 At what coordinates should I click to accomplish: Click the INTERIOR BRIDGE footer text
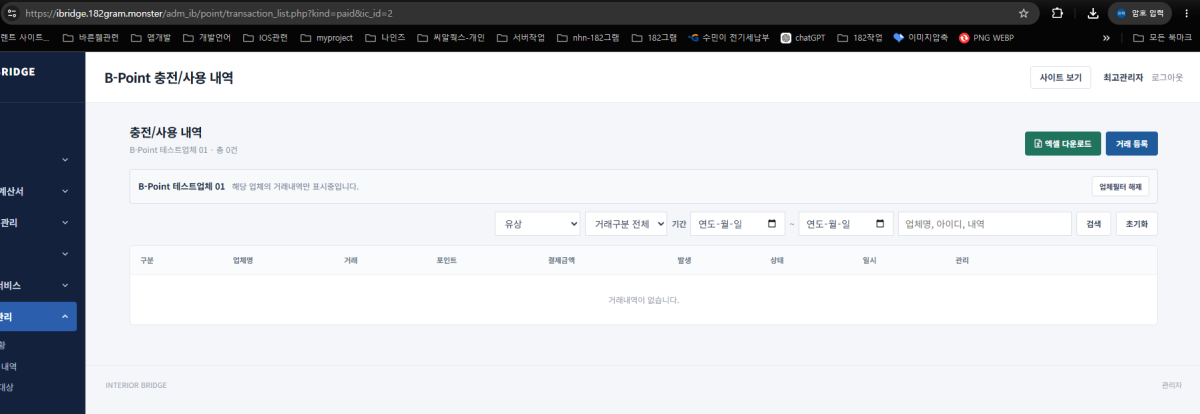tap(136, 385)
